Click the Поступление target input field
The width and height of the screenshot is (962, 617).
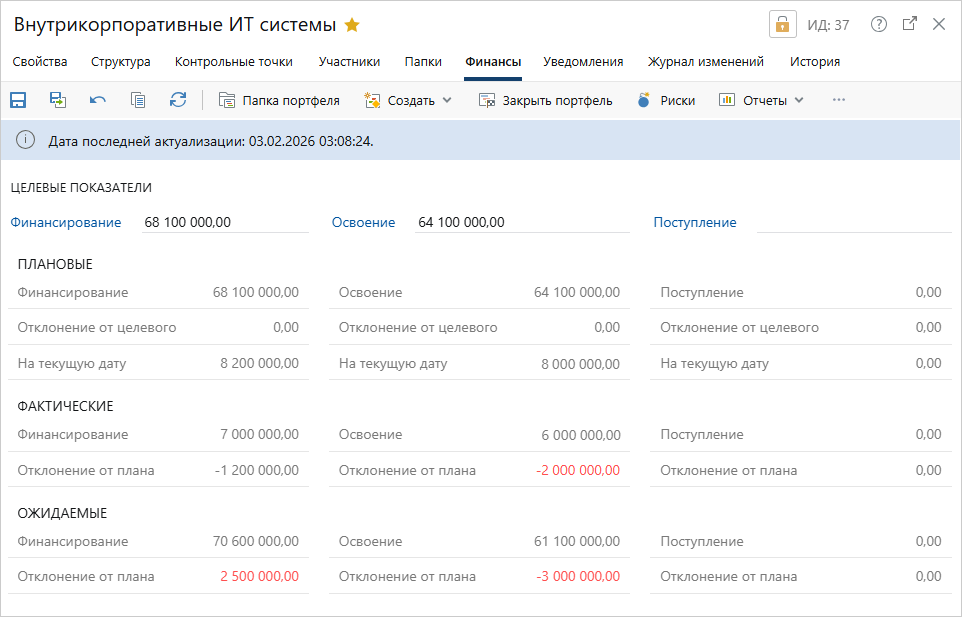click(x=853, y=223)
